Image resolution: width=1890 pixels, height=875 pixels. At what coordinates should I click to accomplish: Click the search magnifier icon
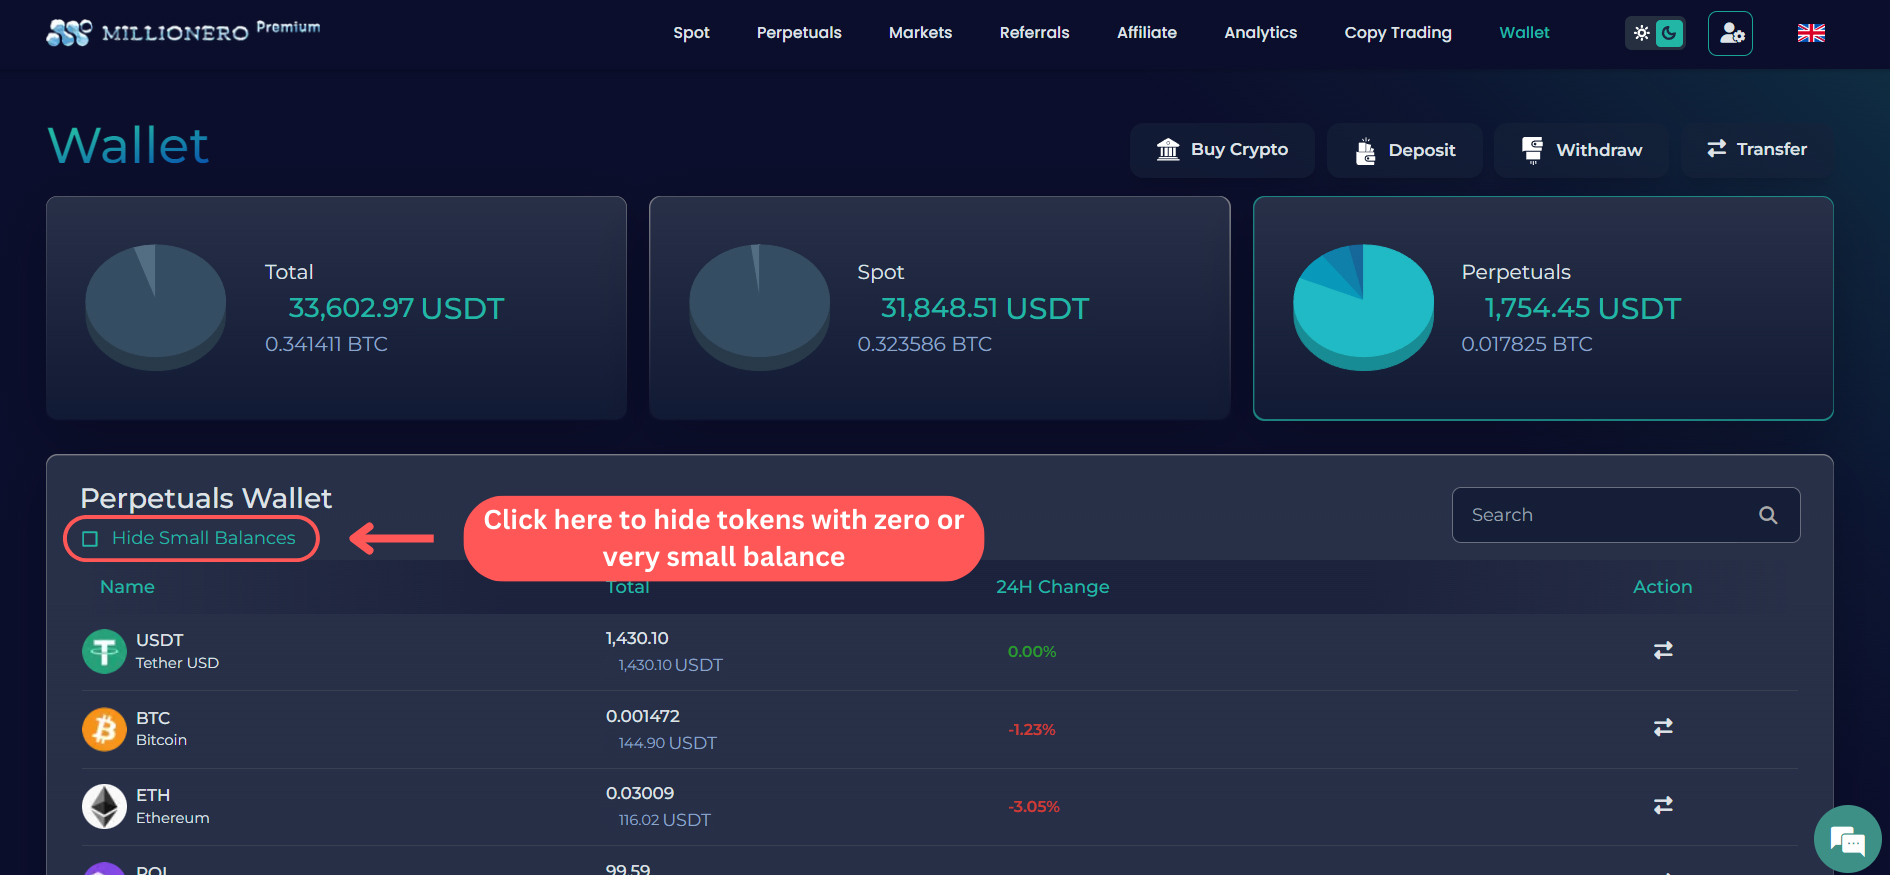(x=1768, y=515)
